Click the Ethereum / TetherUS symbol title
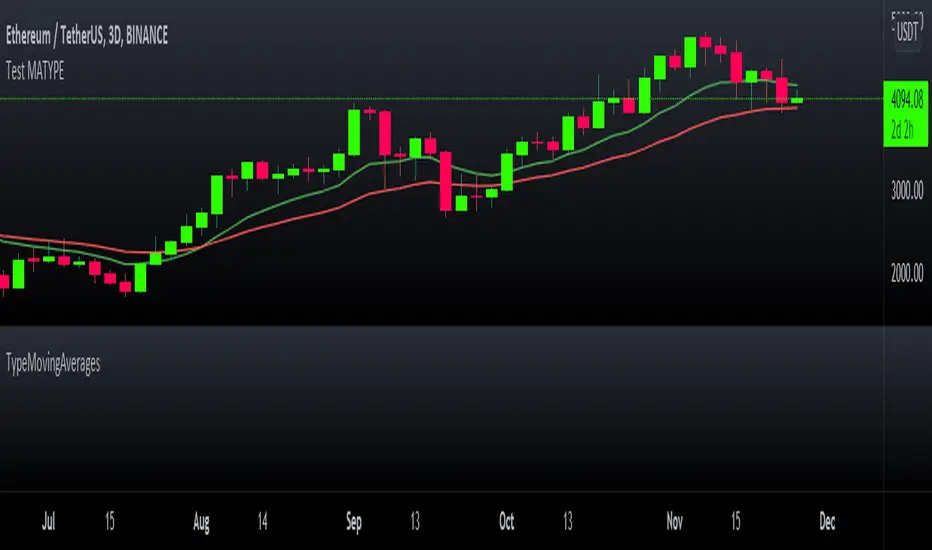 point(87,36)
